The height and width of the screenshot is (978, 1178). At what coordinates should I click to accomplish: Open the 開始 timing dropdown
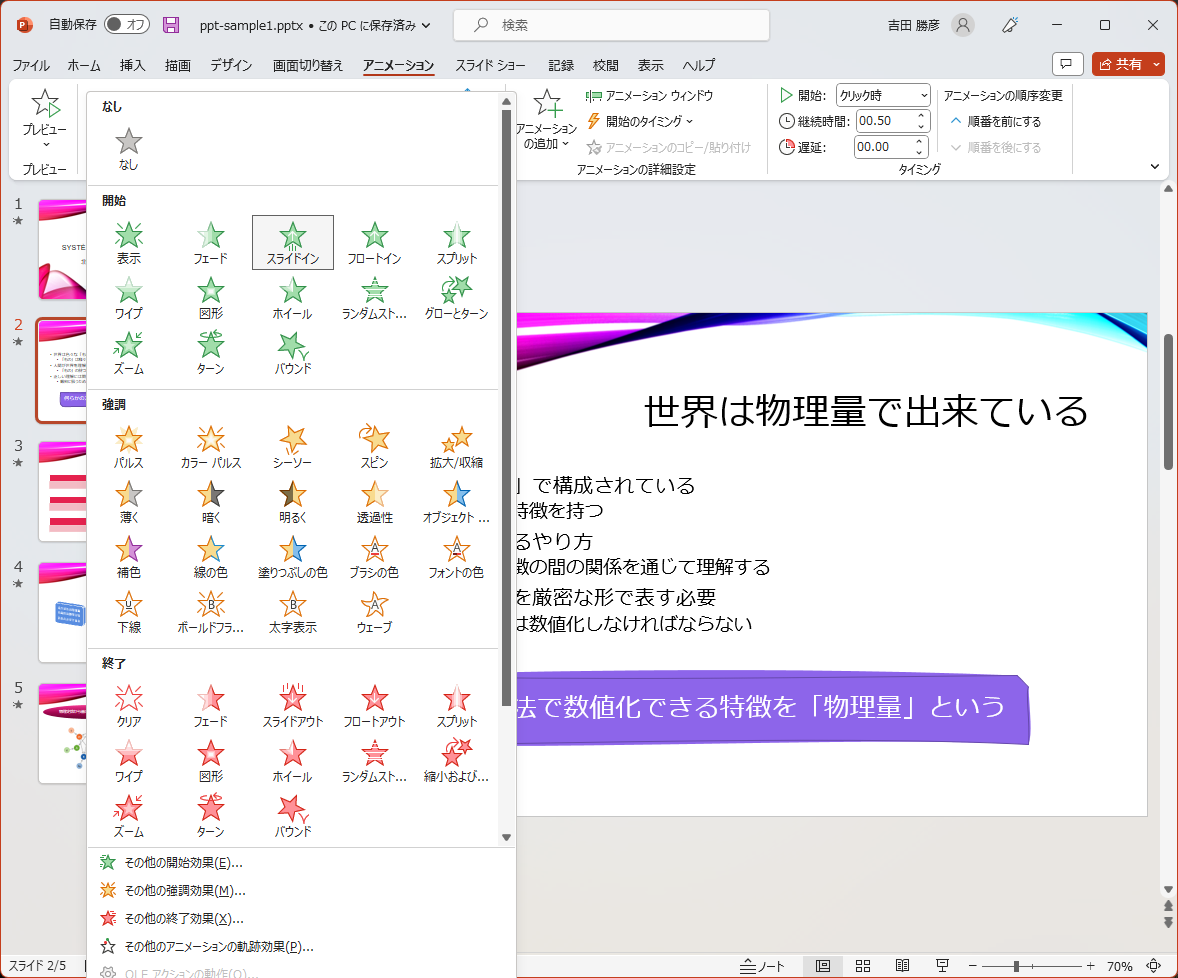(883, 95)
